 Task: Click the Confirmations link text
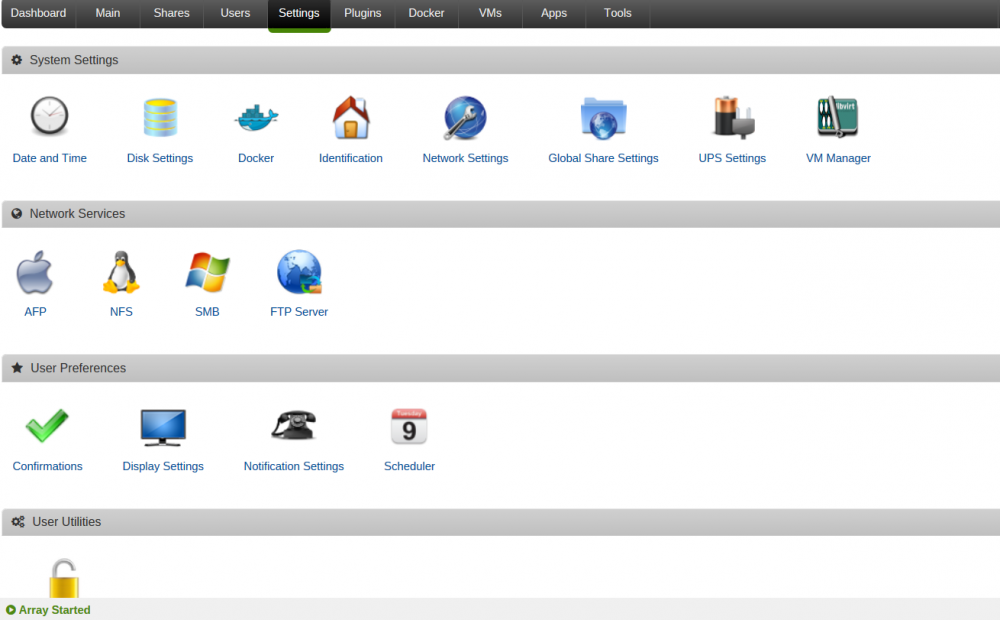pos(48,466)
